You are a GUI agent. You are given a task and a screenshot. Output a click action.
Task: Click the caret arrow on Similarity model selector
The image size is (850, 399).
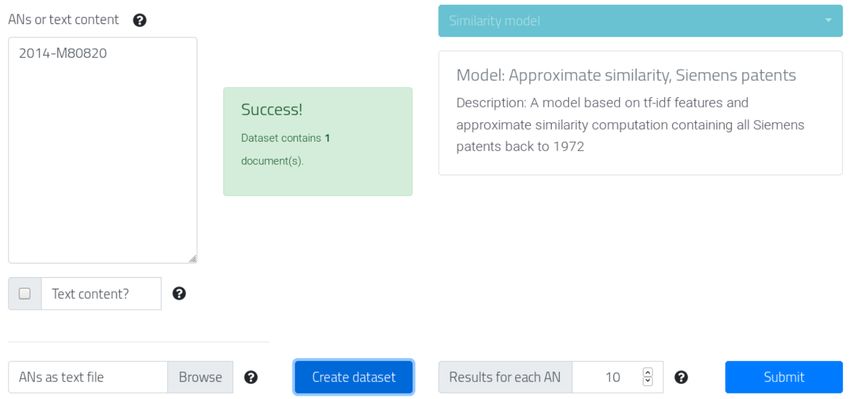(x=828, y=21)
